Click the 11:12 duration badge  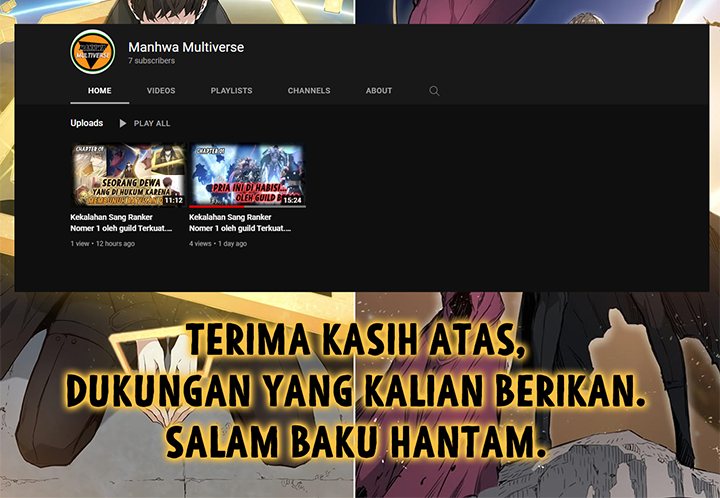coord(173,200)
